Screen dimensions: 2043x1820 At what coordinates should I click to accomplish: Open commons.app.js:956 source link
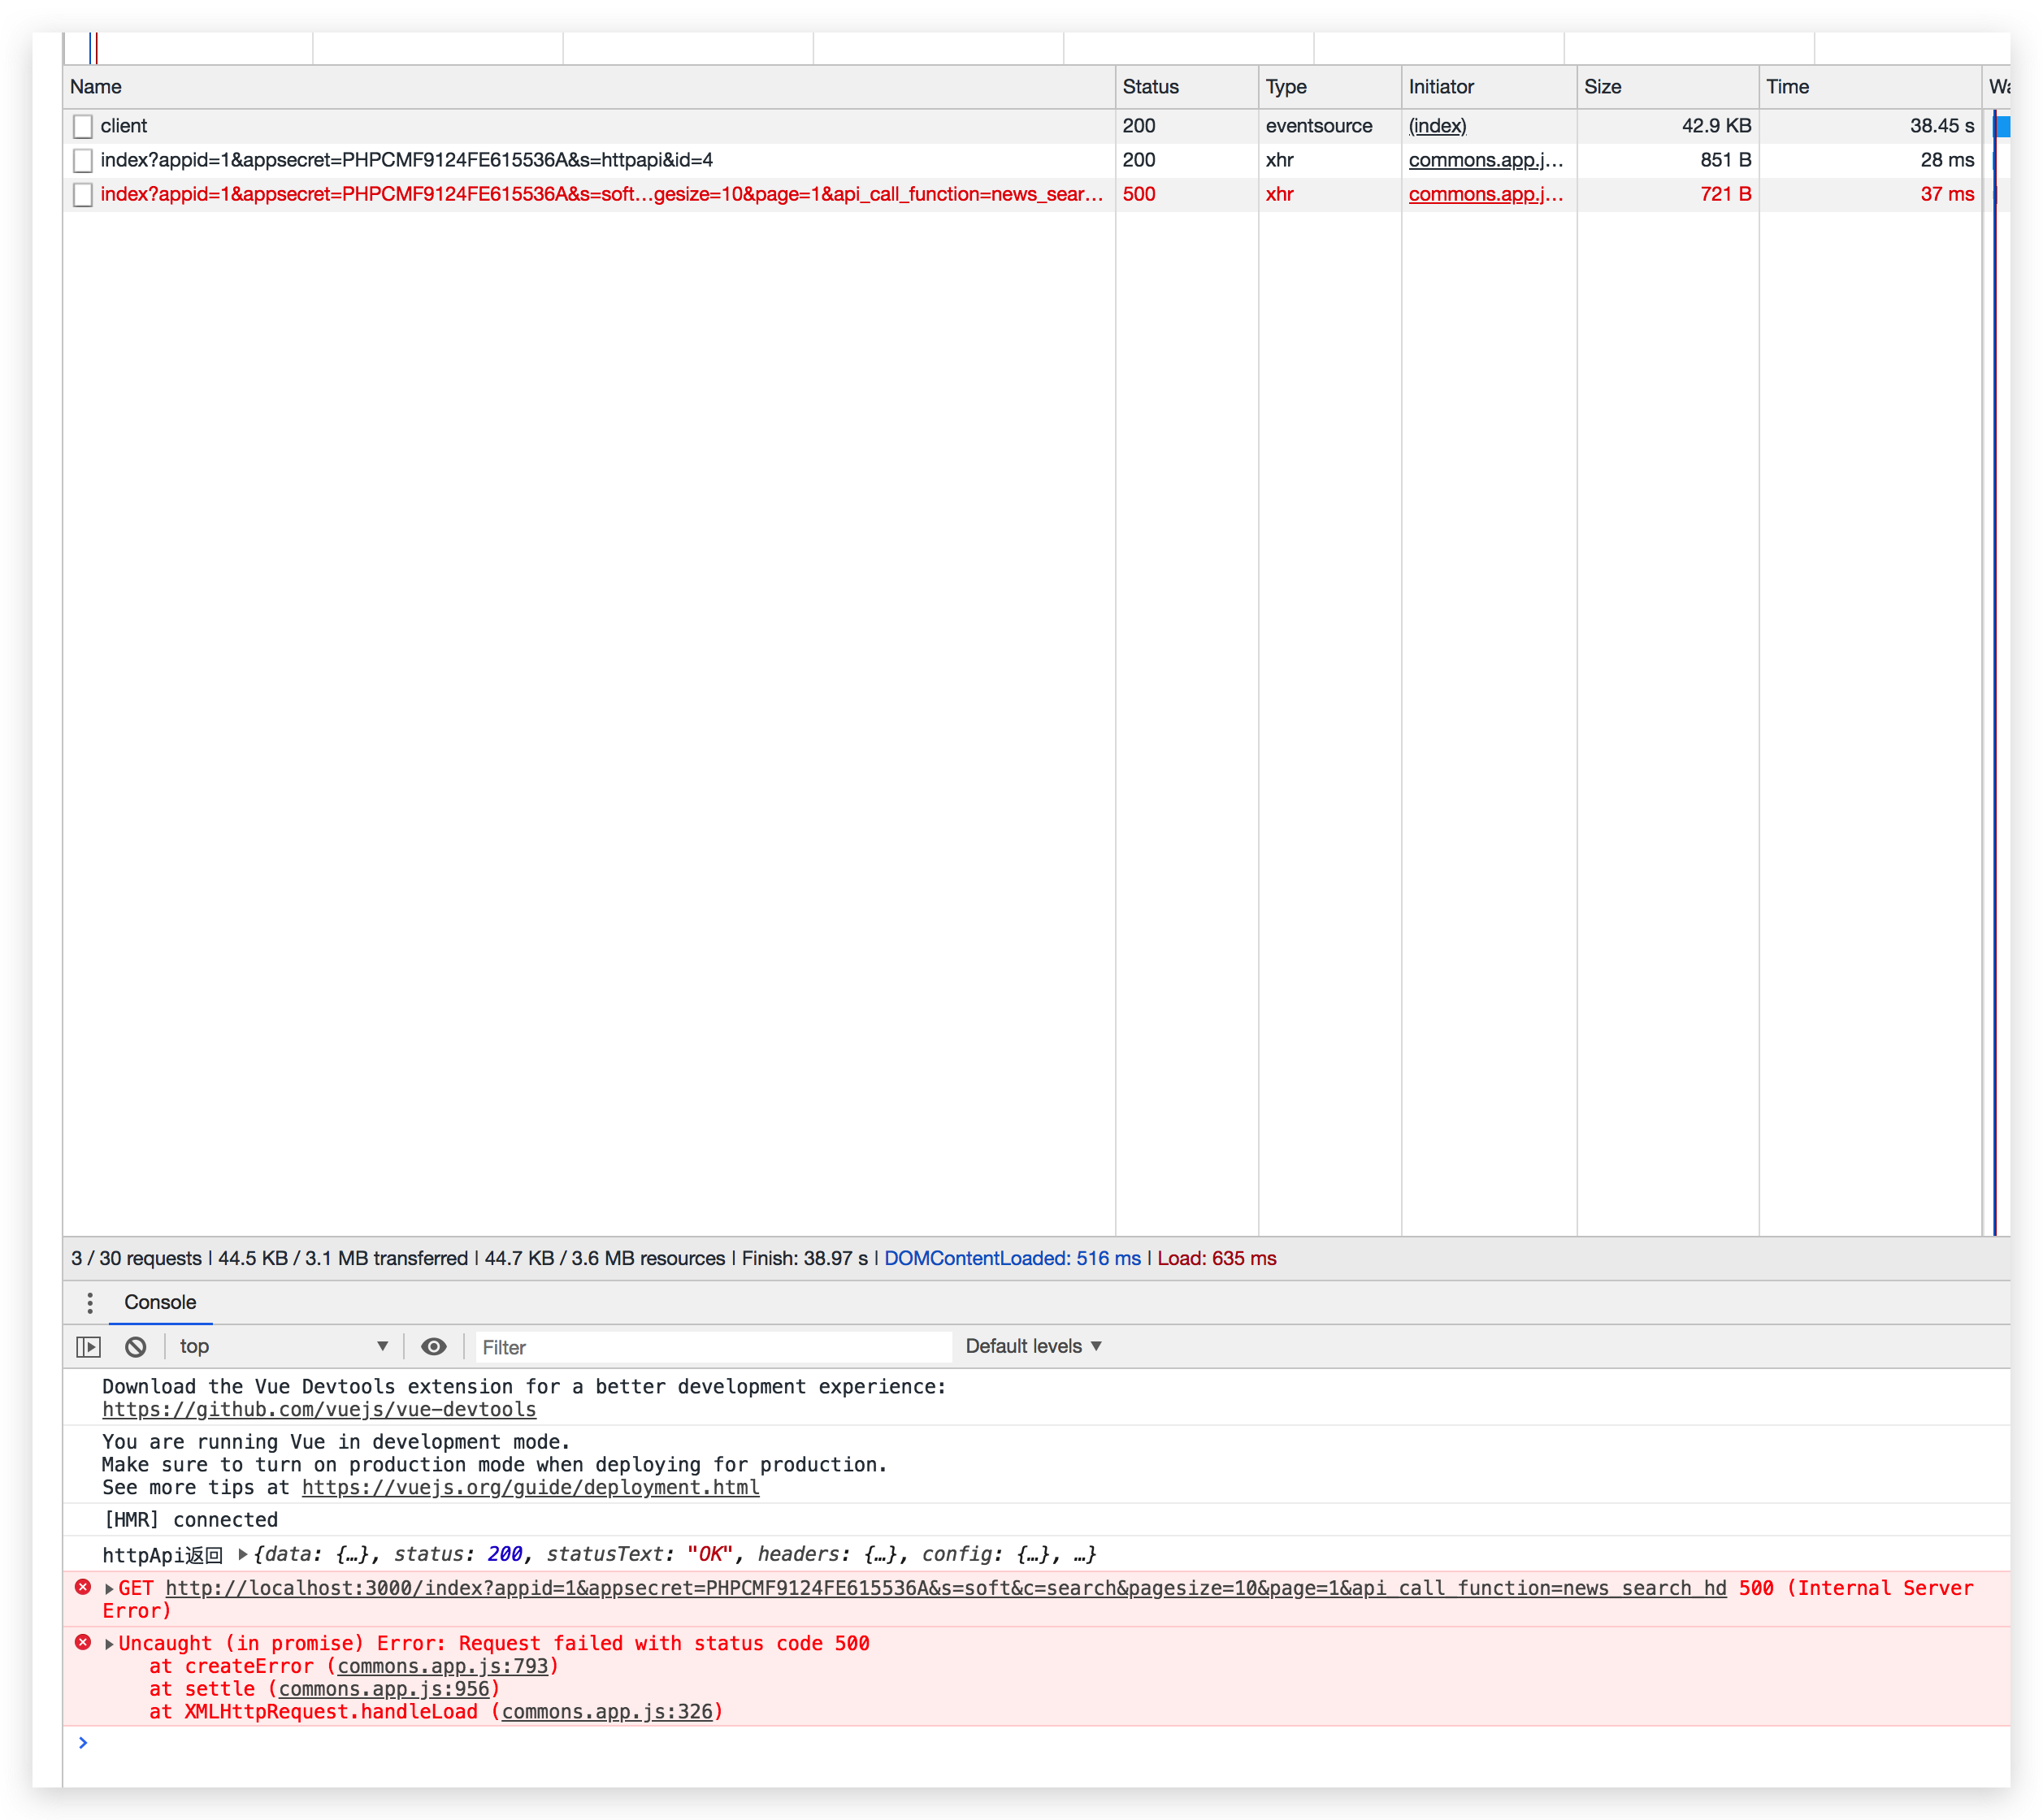pyautogui.click(x=384, y=1690)
